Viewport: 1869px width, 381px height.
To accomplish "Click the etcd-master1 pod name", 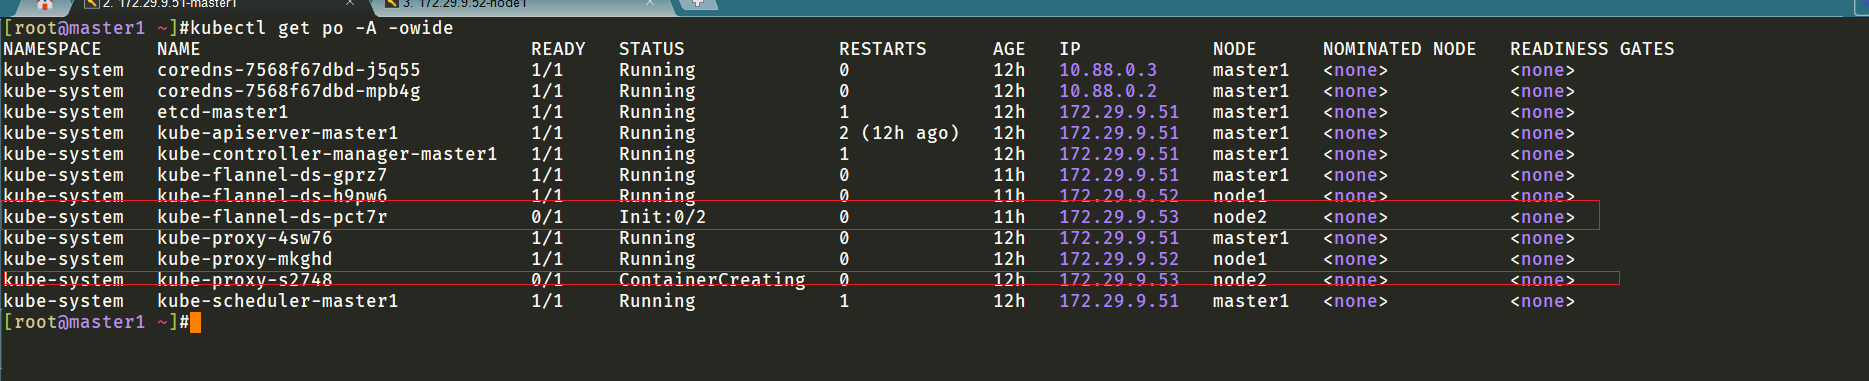I will [222, 112].
